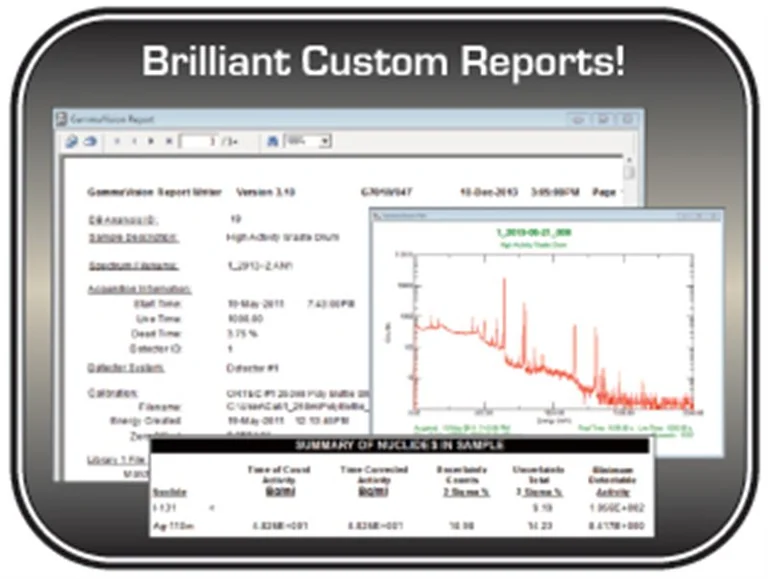
Task: Click the 'Version 3.10' text
Action: 265,192
